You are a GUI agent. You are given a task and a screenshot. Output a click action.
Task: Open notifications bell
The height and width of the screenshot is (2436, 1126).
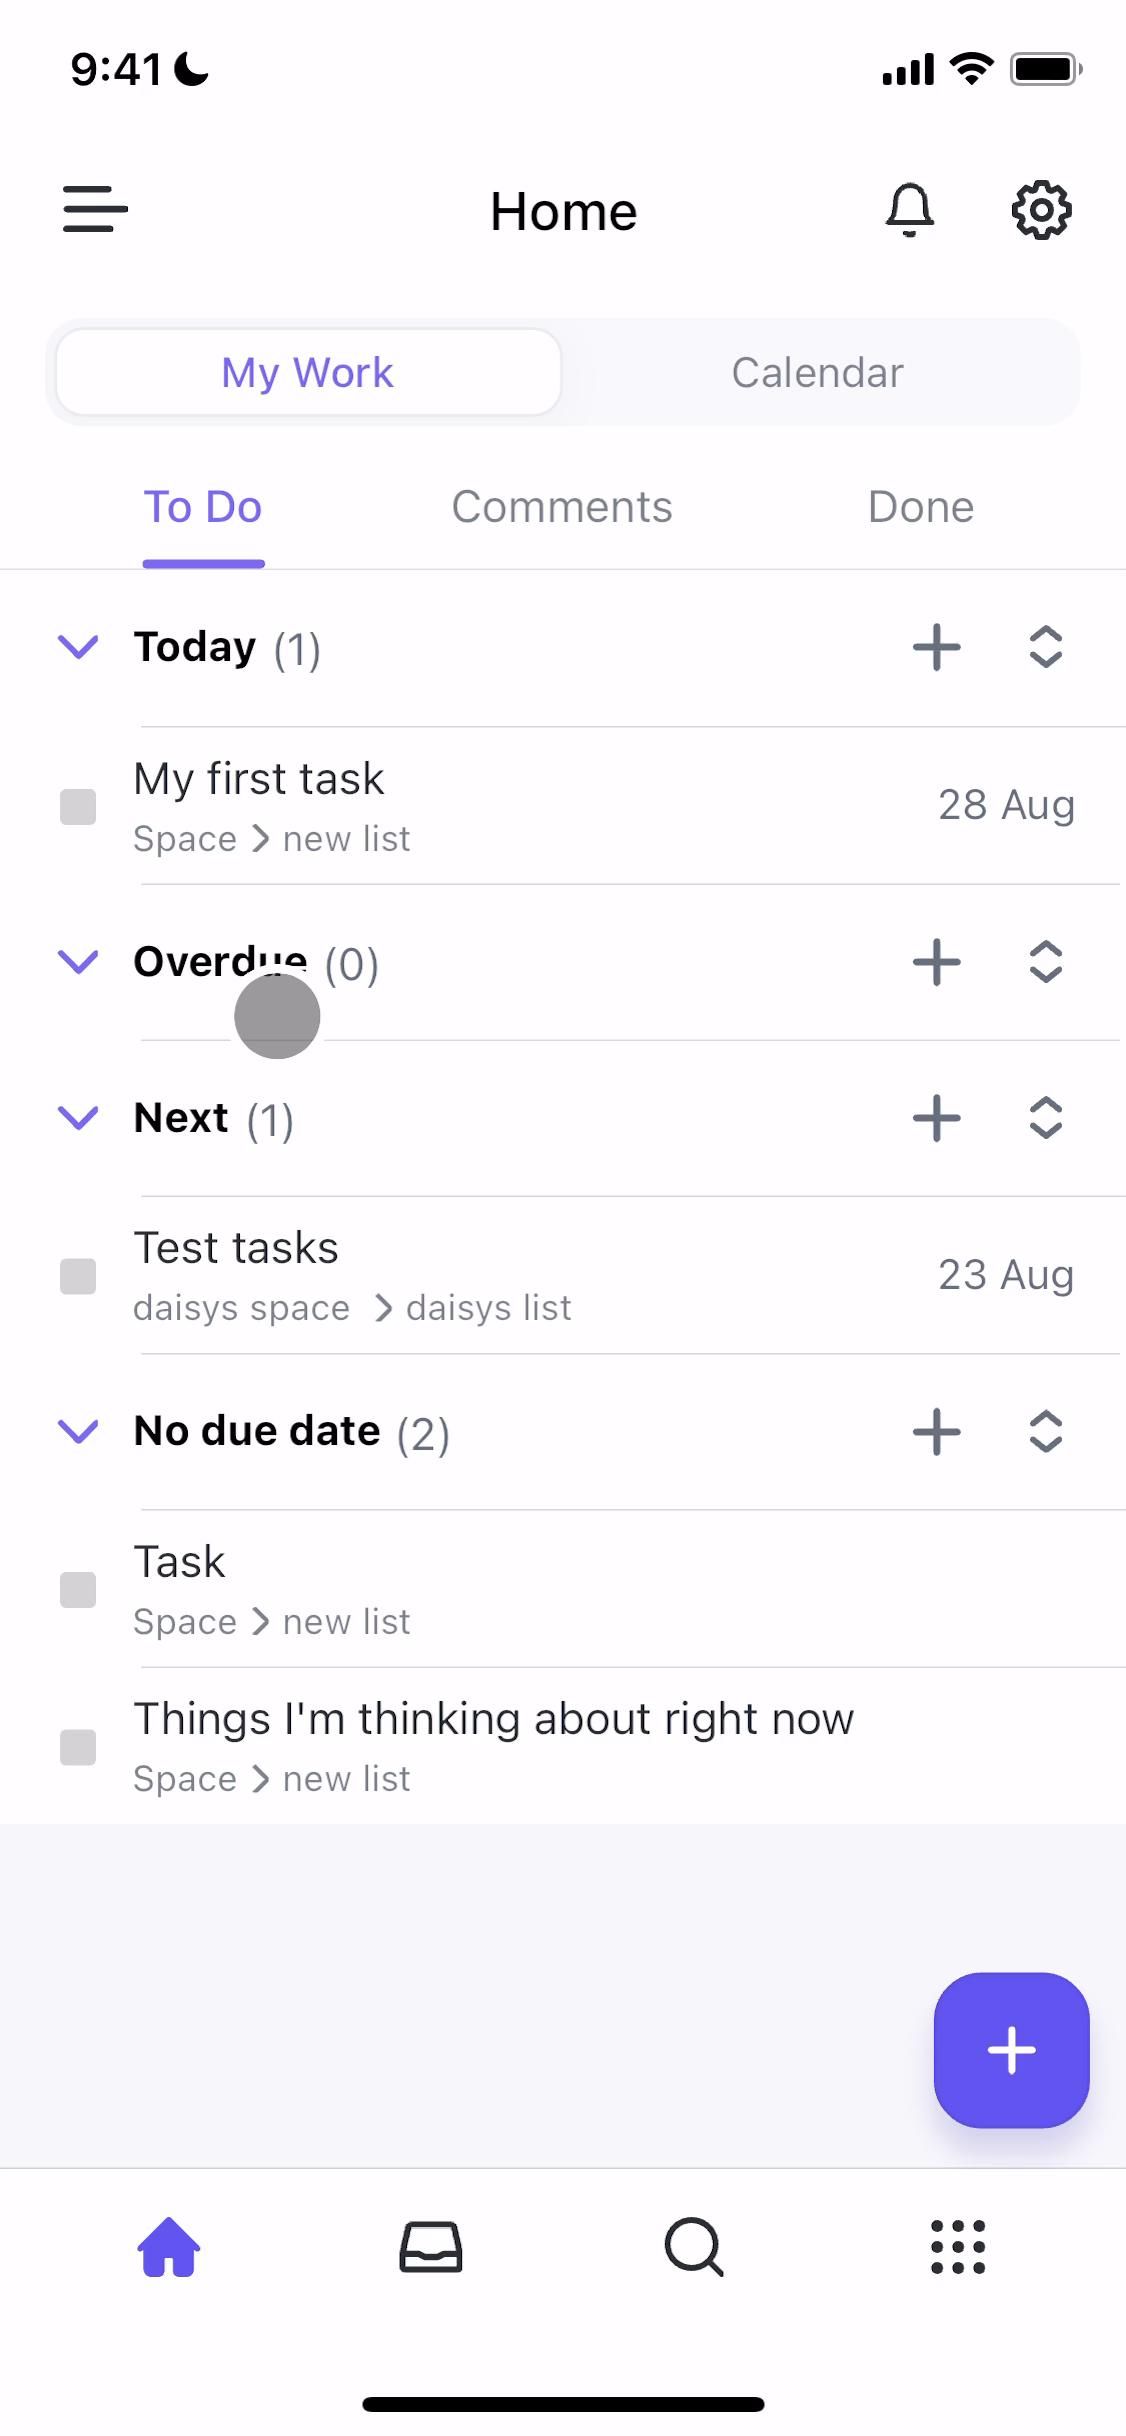coord(909,210)
